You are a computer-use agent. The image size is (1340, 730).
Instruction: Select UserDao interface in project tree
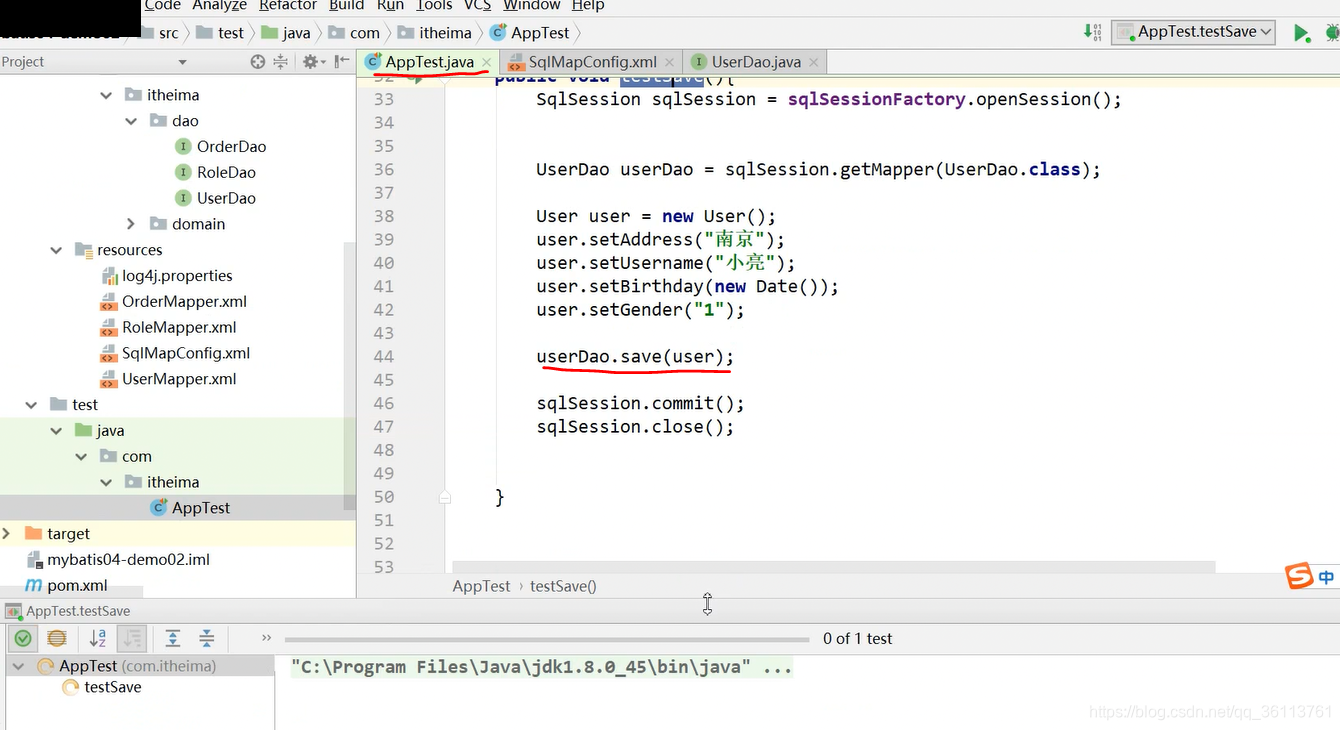[226, 198]
